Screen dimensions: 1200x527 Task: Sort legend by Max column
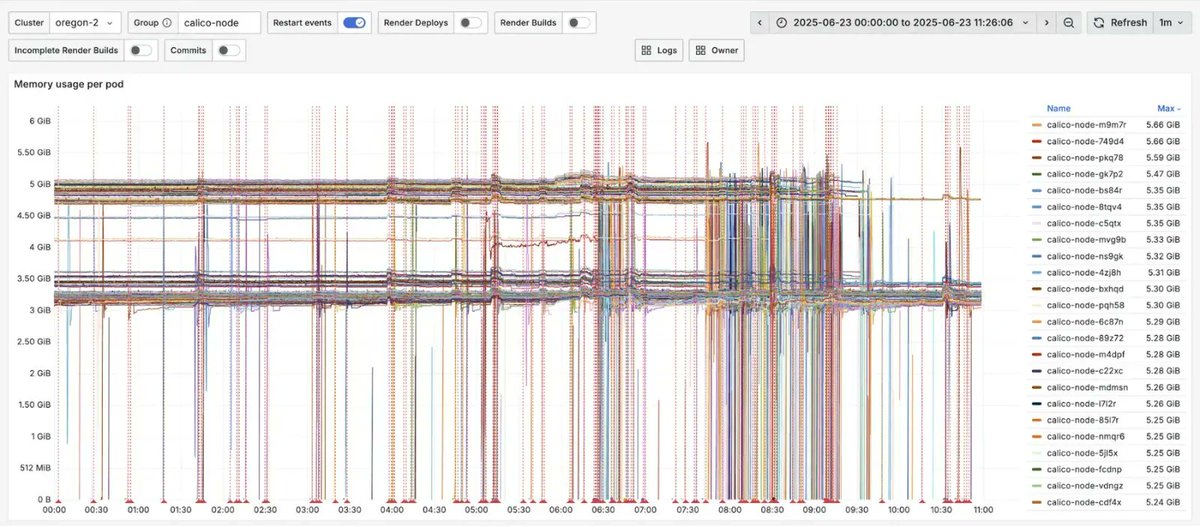(x=1168, y=108)
